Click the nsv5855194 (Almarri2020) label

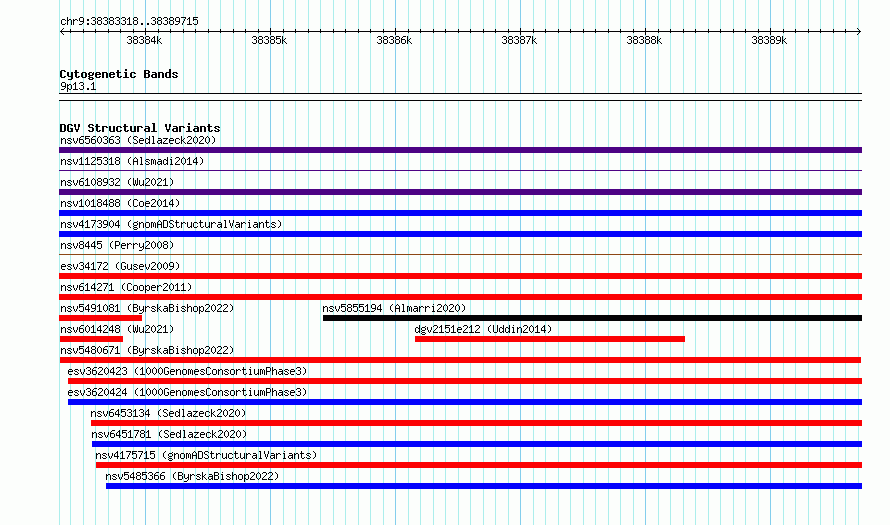(x=394, y=308)
